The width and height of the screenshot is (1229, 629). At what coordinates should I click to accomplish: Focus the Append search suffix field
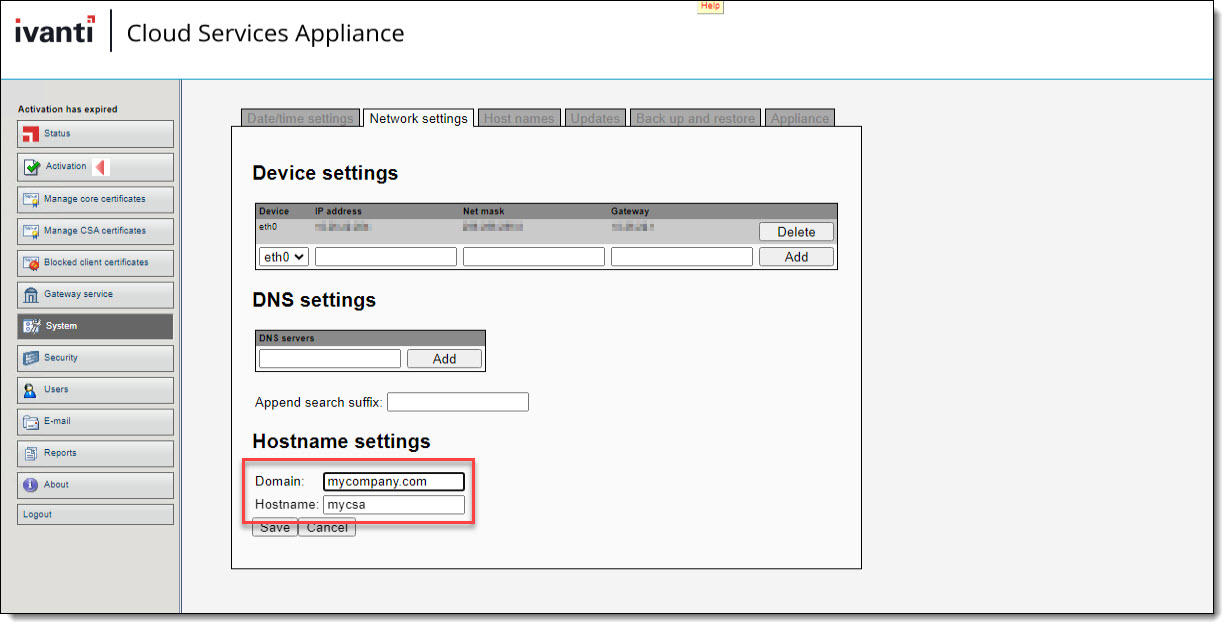pos(457,403)
